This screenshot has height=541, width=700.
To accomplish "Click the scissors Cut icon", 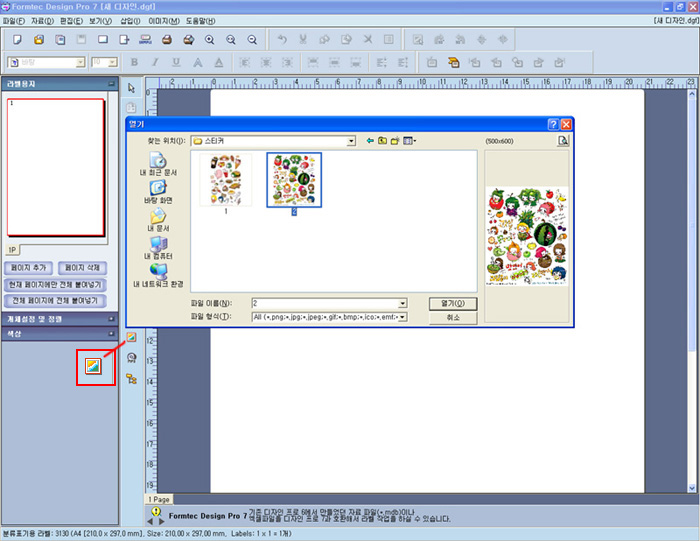I will (x=303, y=39).
